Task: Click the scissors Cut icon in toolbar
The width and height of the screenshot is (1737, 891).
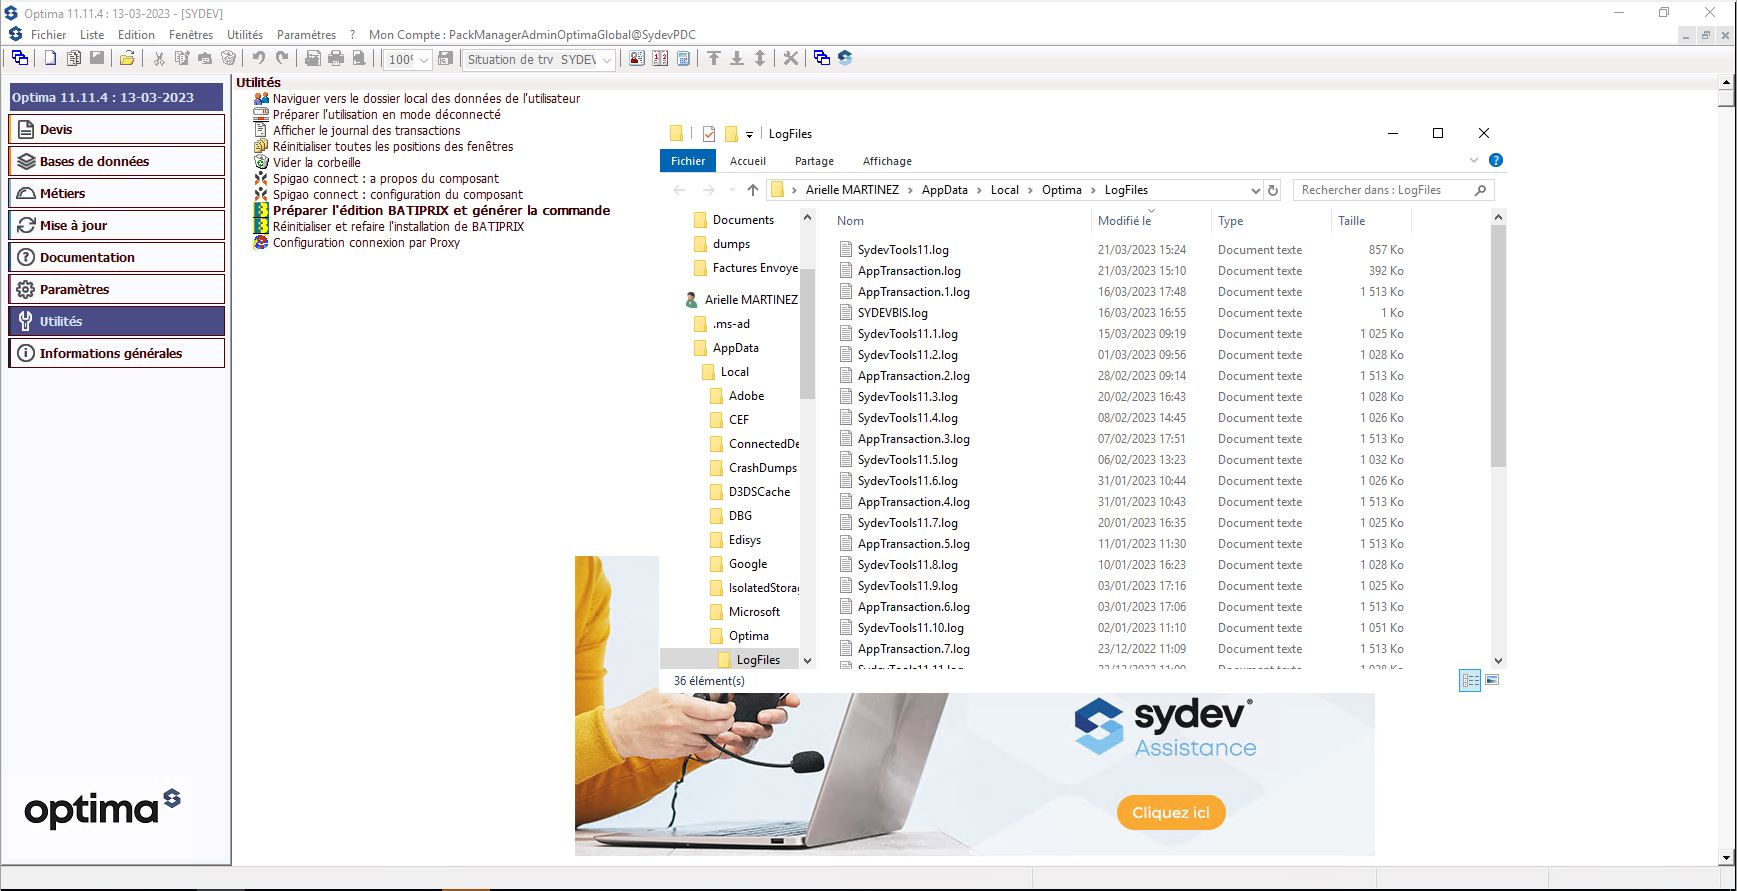Action: (158, 58)
